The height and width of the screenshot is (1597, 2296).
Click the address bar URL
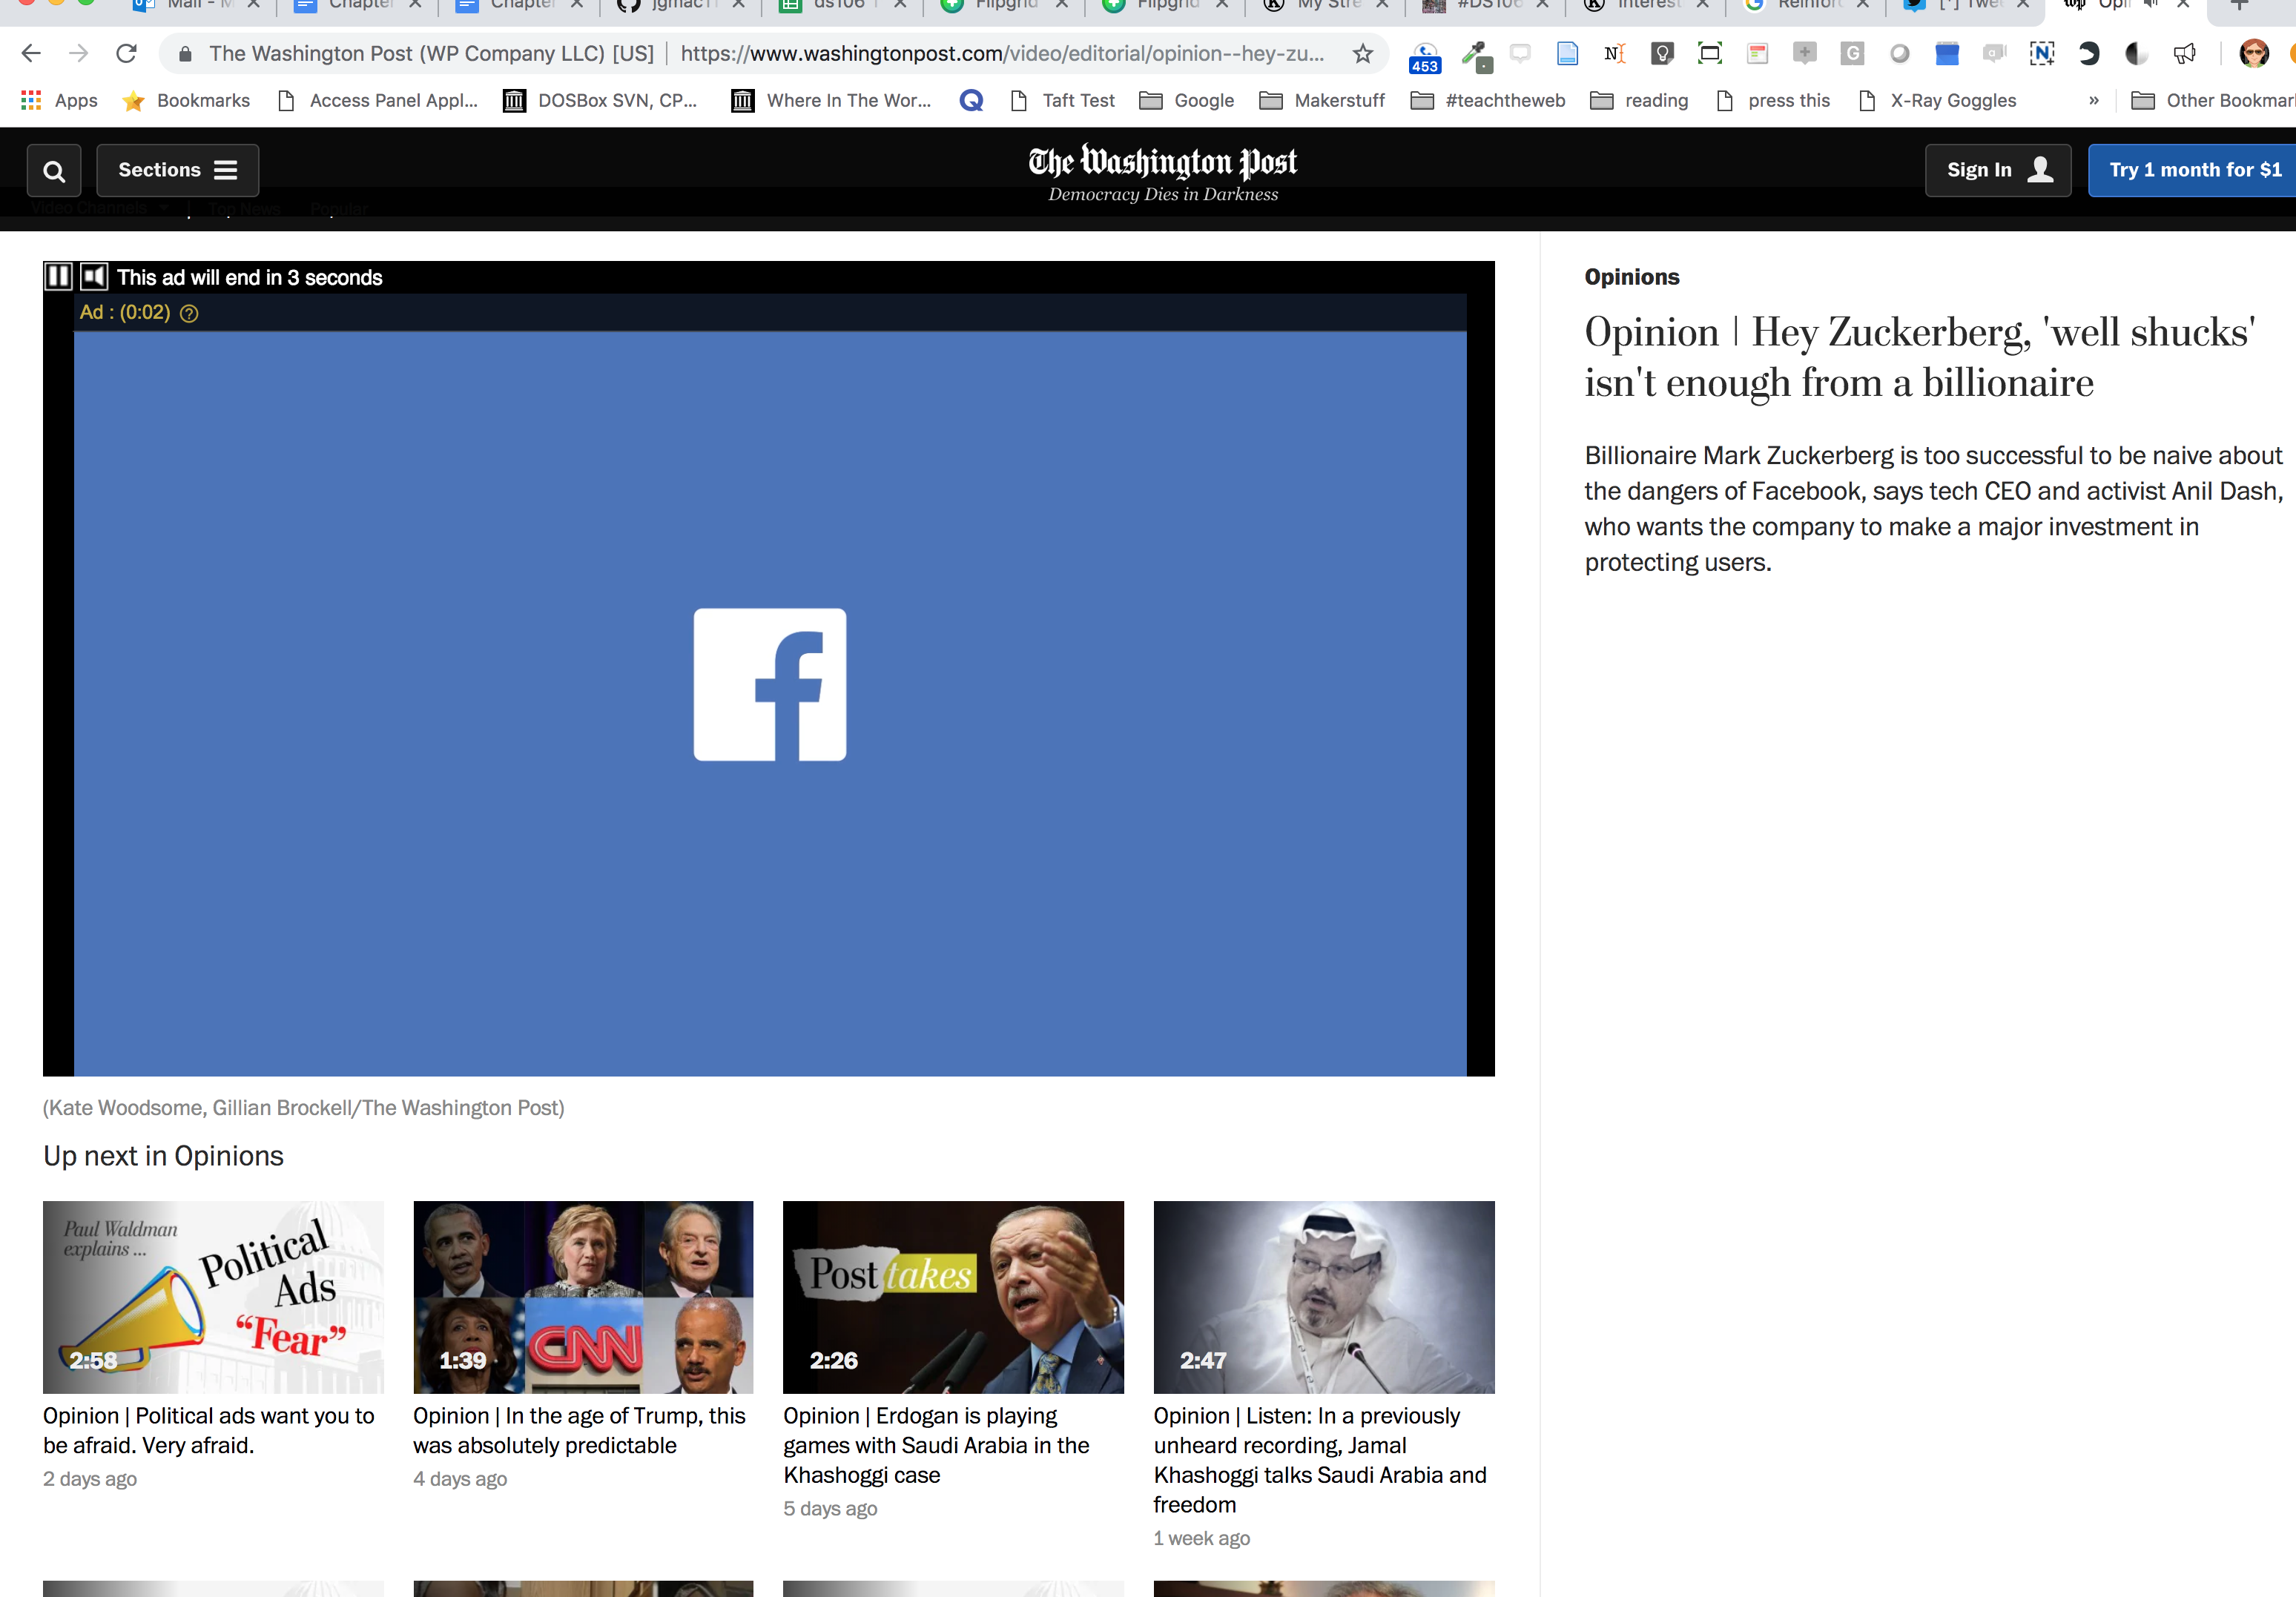[1002, 53]
